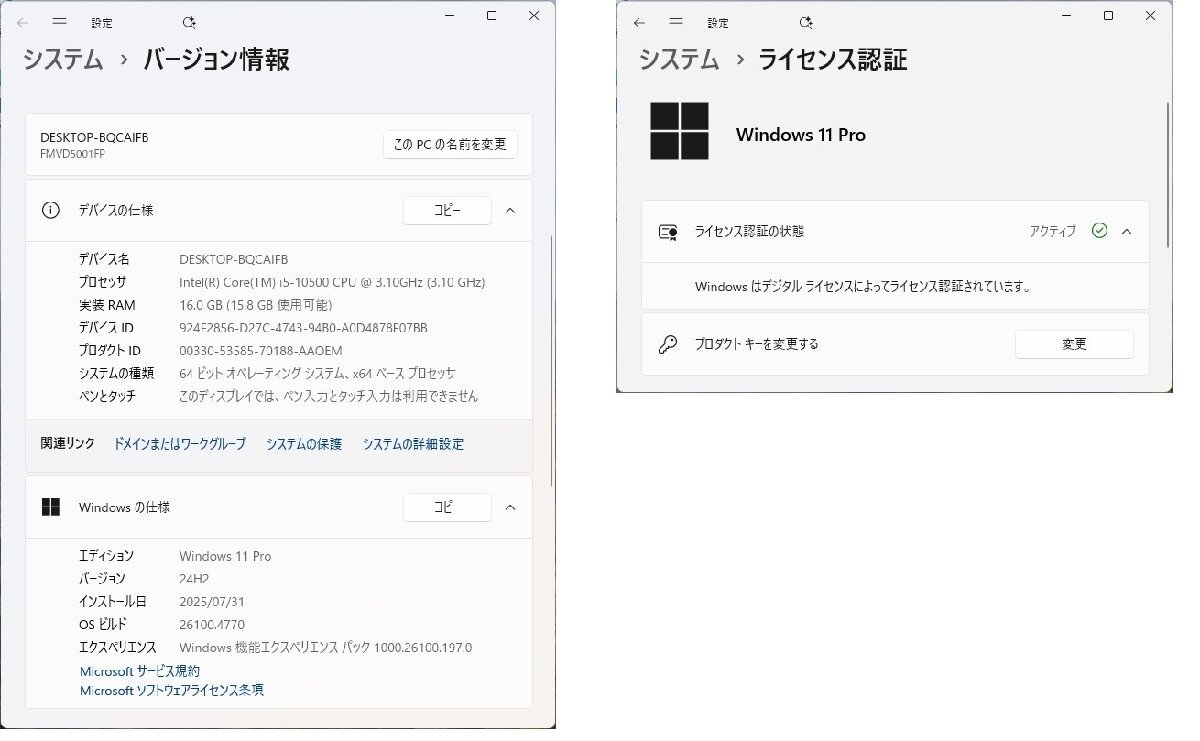Copy Windows specifications with コピー button
Screen dimensions: 1200x741
(447, 507)
